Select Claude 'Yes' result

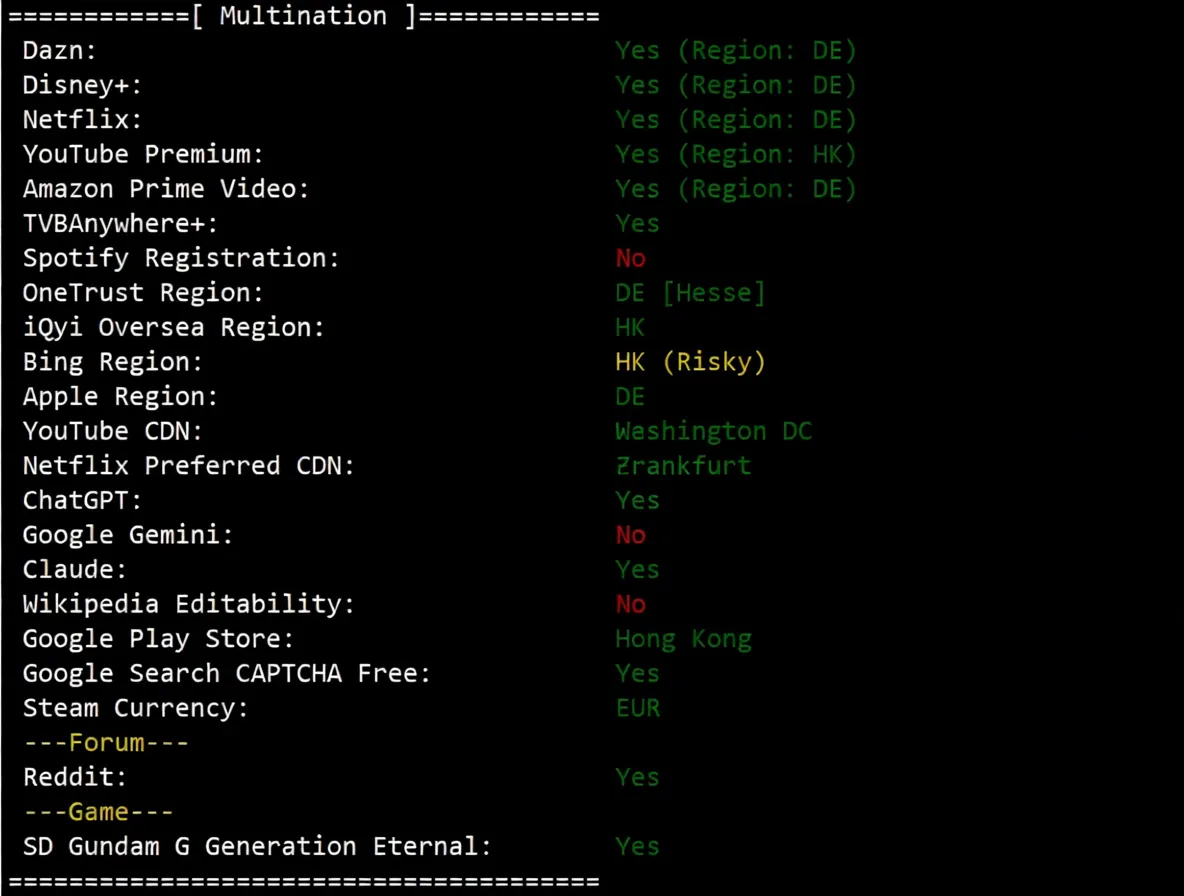click(x=637, y=570)
